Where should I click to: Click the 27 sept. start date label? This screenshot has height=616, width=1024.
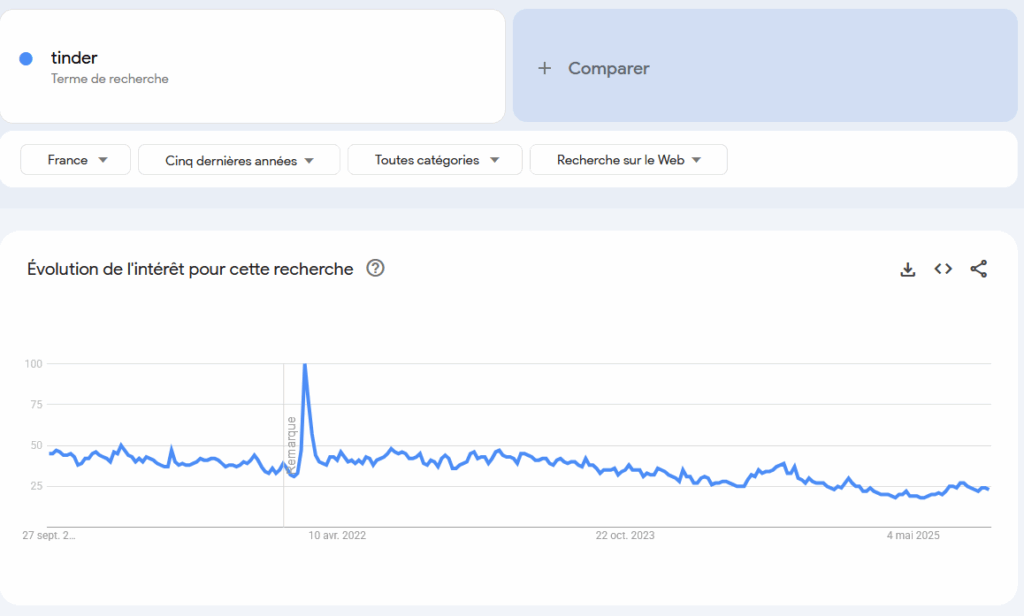49,535
